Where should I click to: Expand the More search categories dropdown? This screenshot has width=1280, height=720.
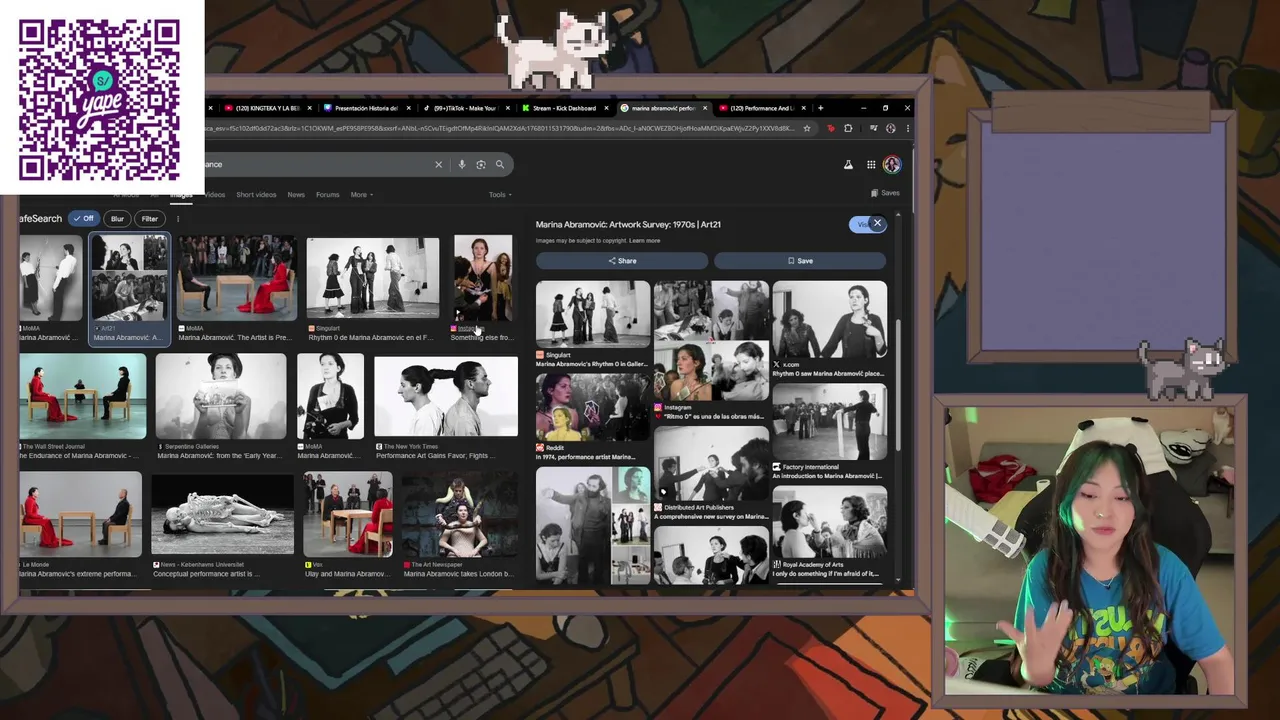362,195
